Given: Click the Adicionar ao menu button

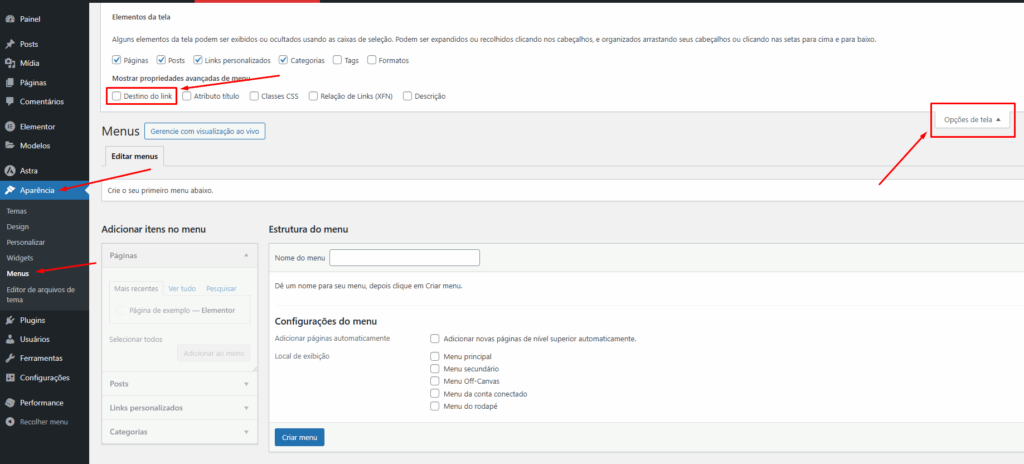Looking at the screenshot, I should (214, 353).
